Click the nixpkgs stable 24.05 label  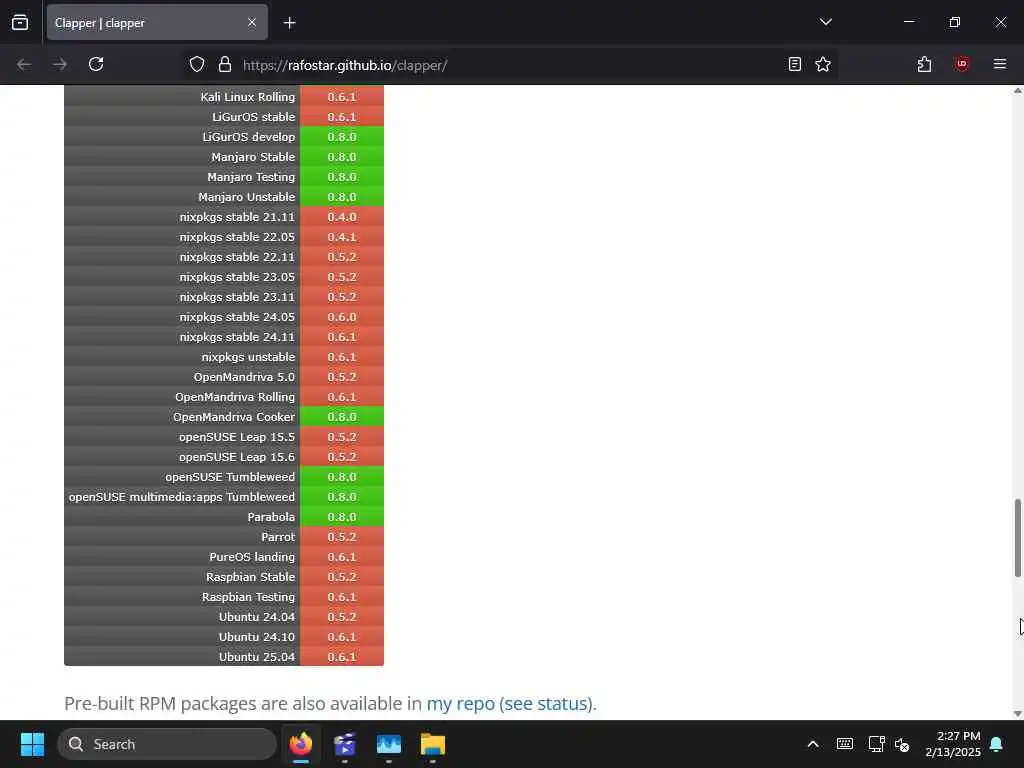click(x=237, y=317)
